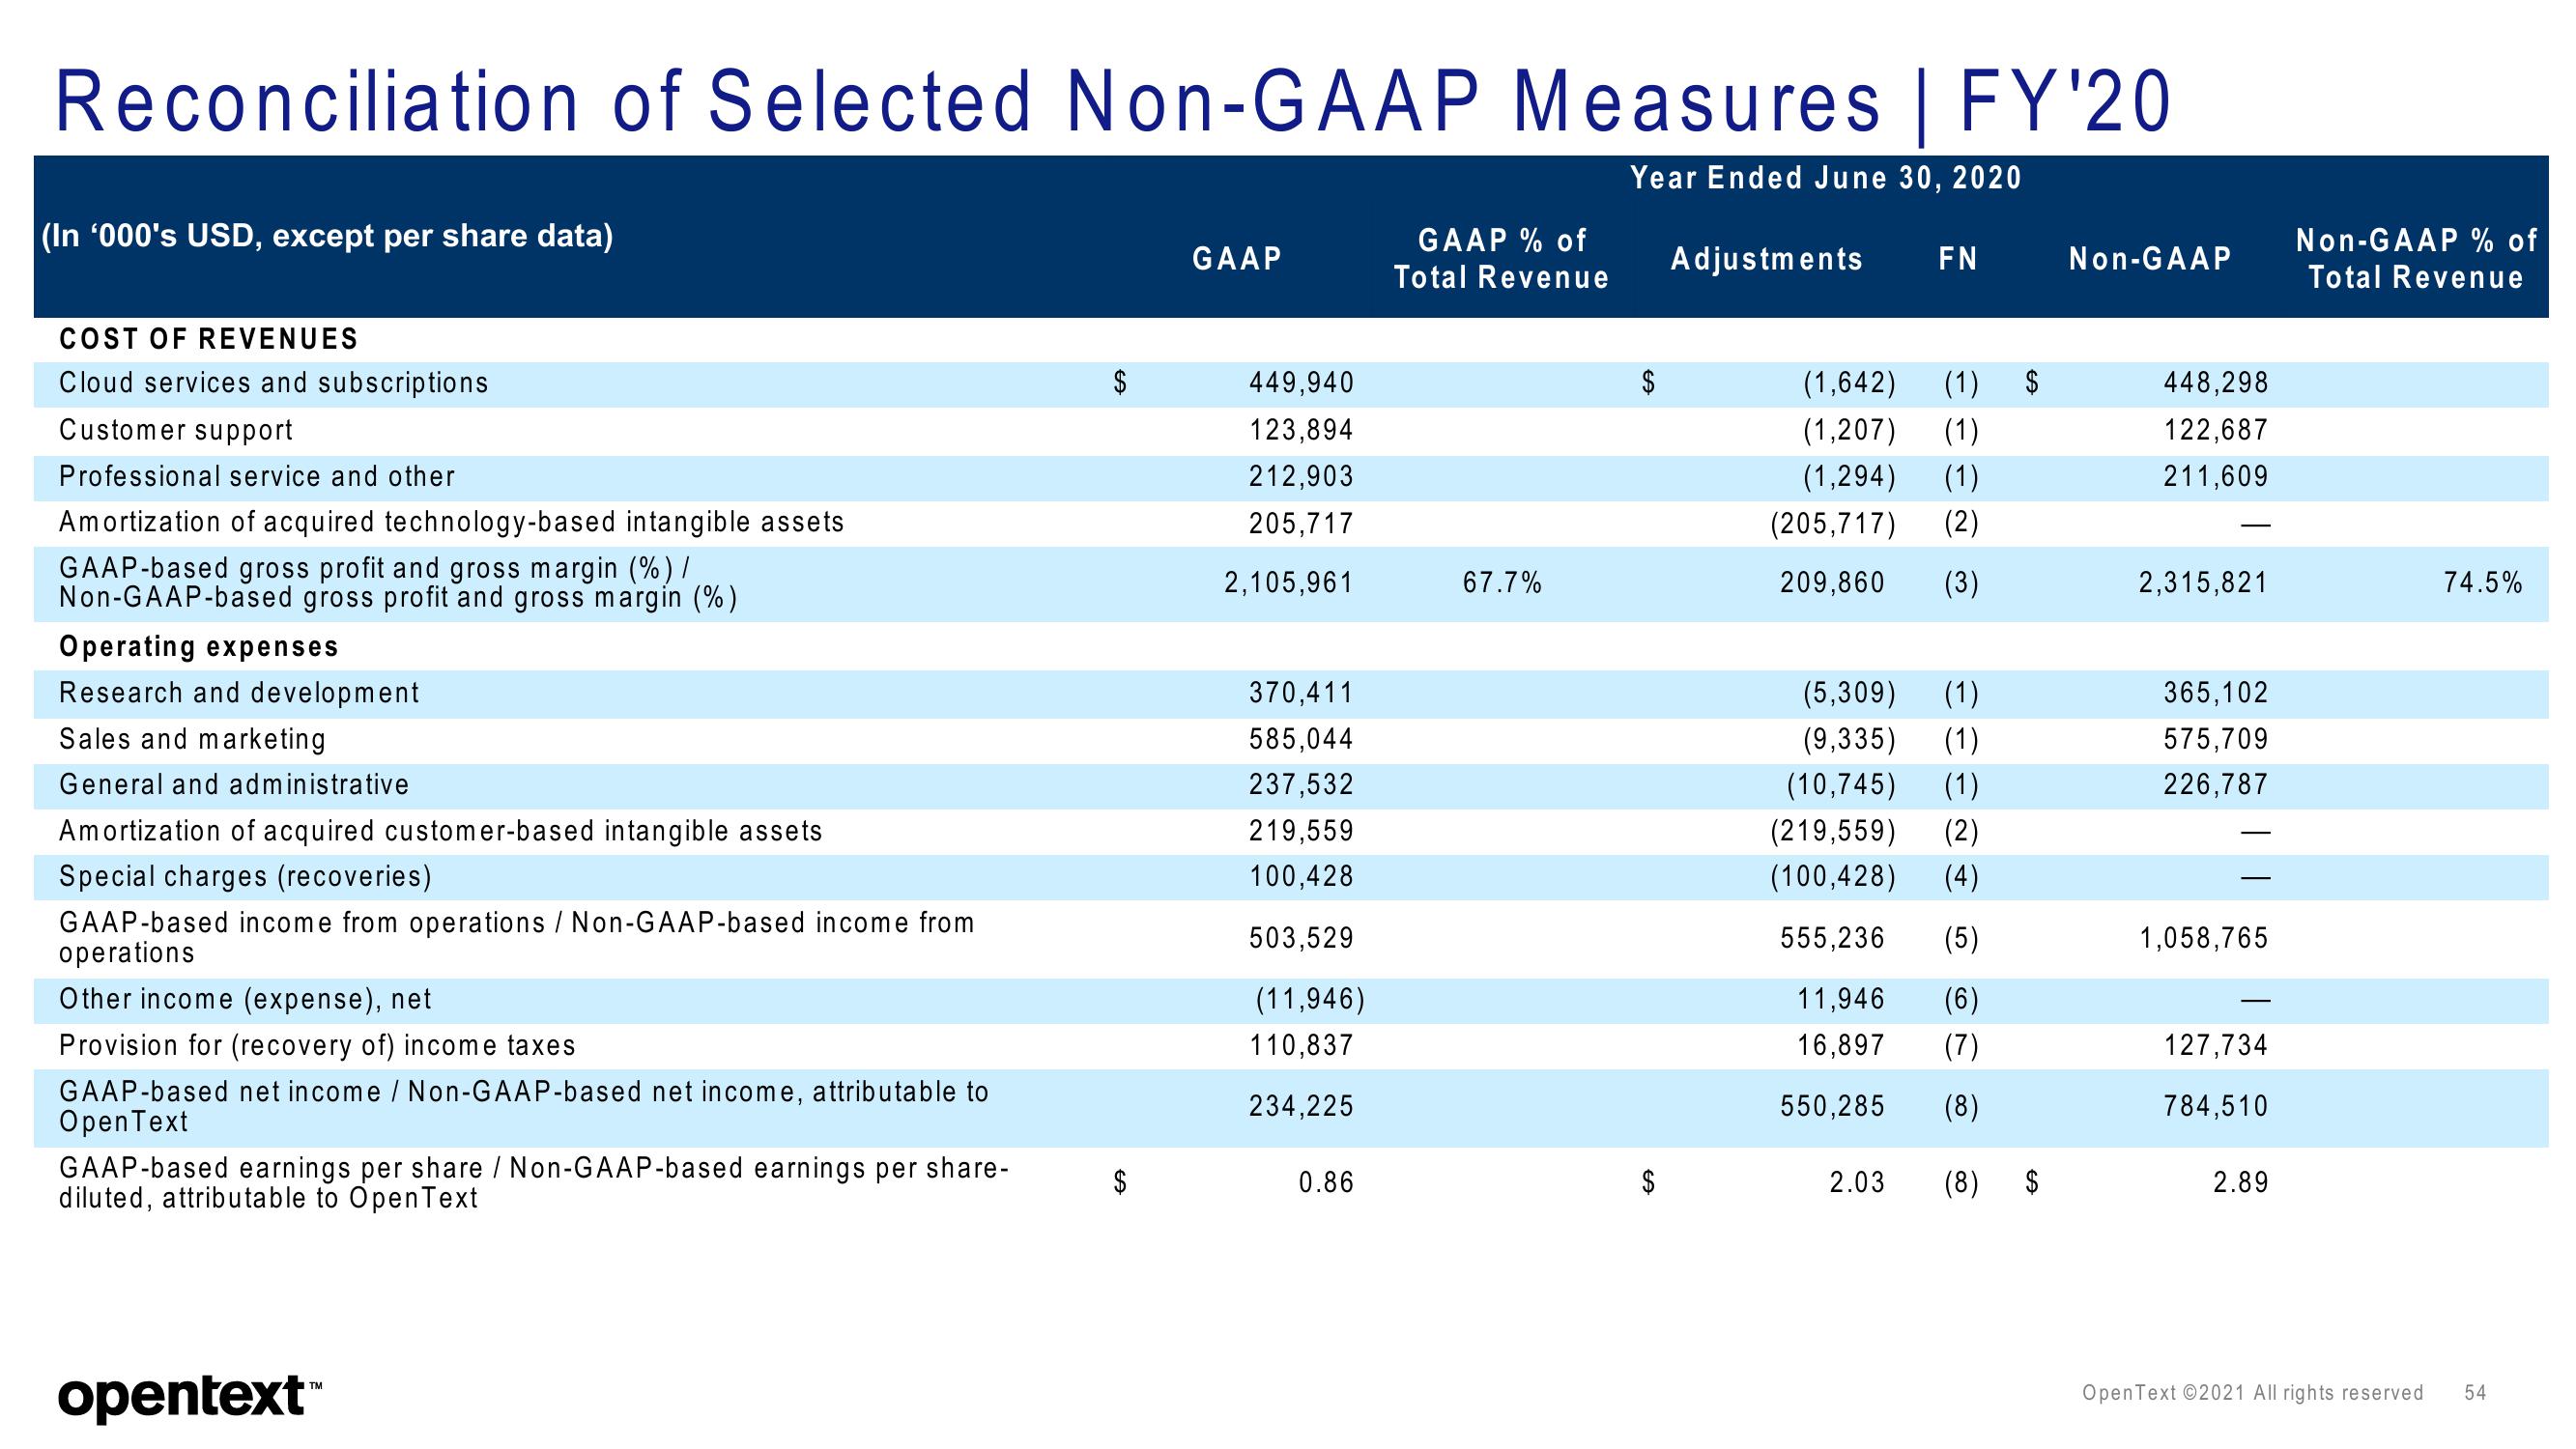This screenshot has width=2576, height=1449.
Task: Select the 'General and administrative' row label
Action: (x=234, y=784)
